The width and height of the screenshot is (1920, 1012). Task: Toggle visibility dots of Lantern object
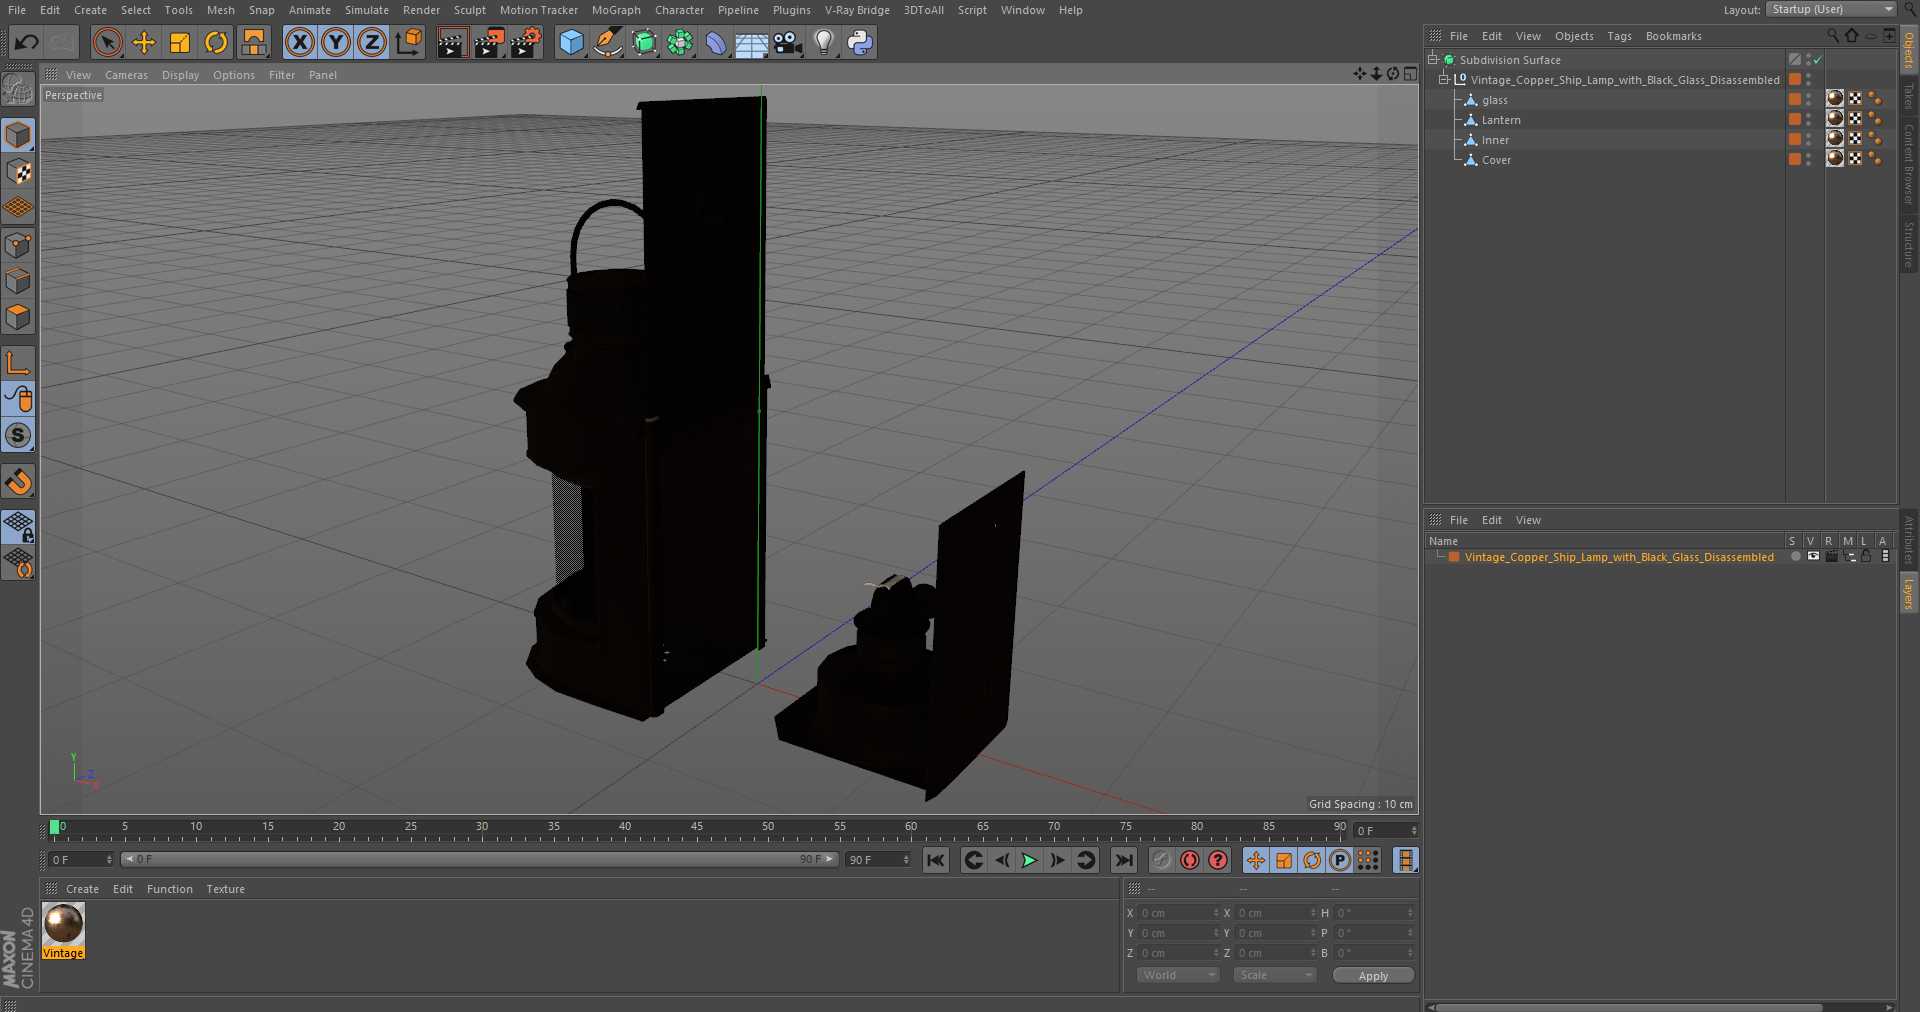coord(1808,120)
